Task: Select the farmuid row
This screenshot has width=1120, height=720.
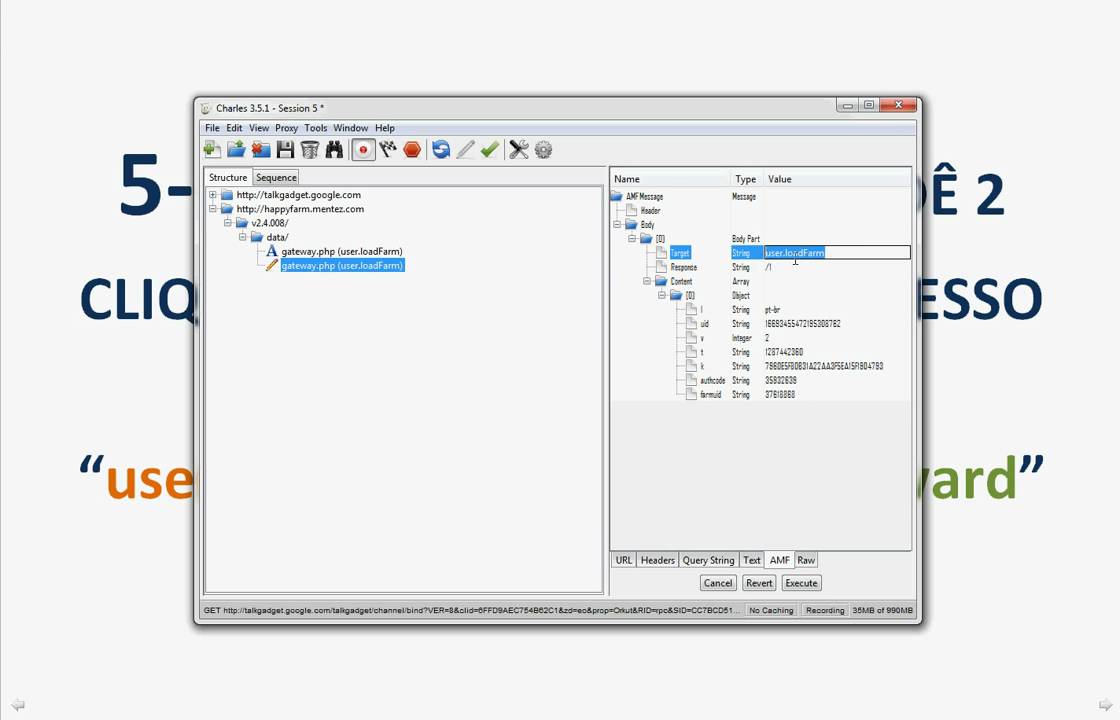Action: (x=761, y=394)
